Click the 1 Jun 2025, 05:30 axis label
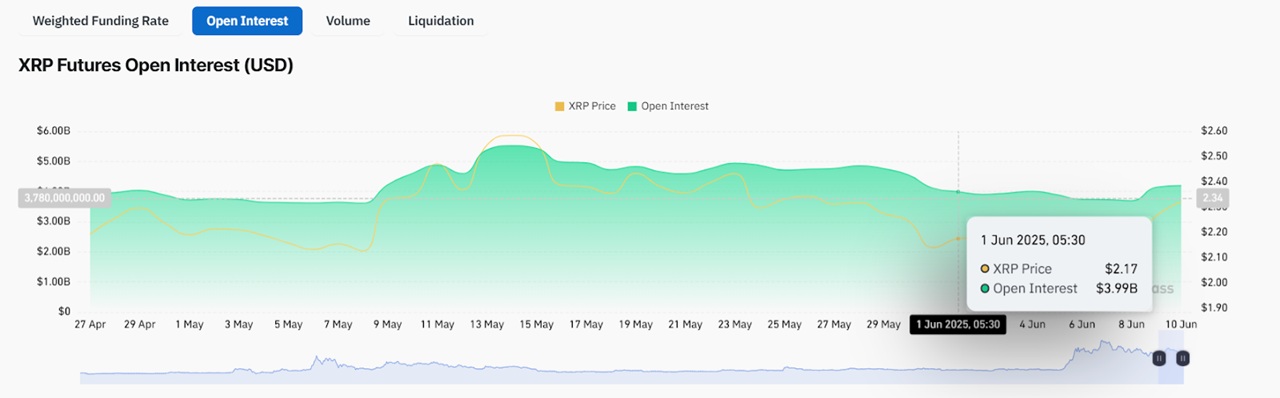The width and height of the screenshot is (1280, 398). (958, 324)
